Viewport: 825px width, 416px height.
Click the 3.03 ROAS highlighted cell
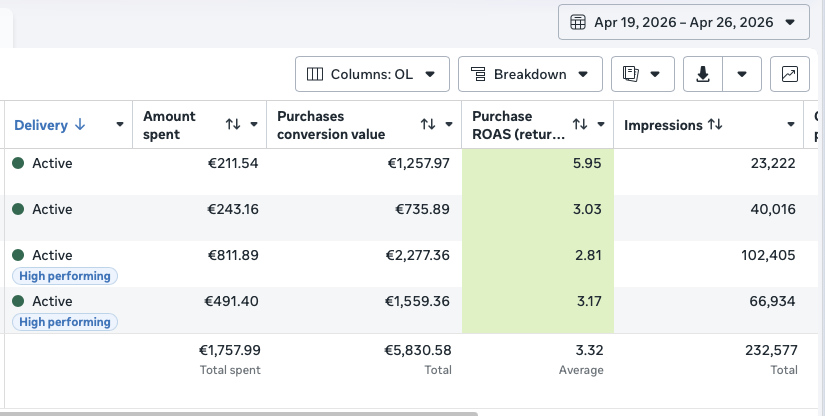point(538,218)
